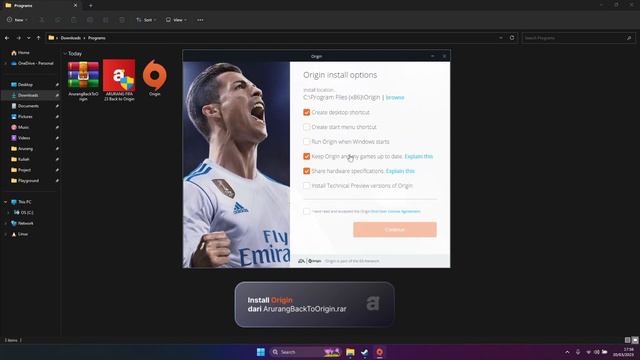This screenshot has height=360, width=640.
Task: Click the Search Programs input box
Action: (x=578, y=38)
